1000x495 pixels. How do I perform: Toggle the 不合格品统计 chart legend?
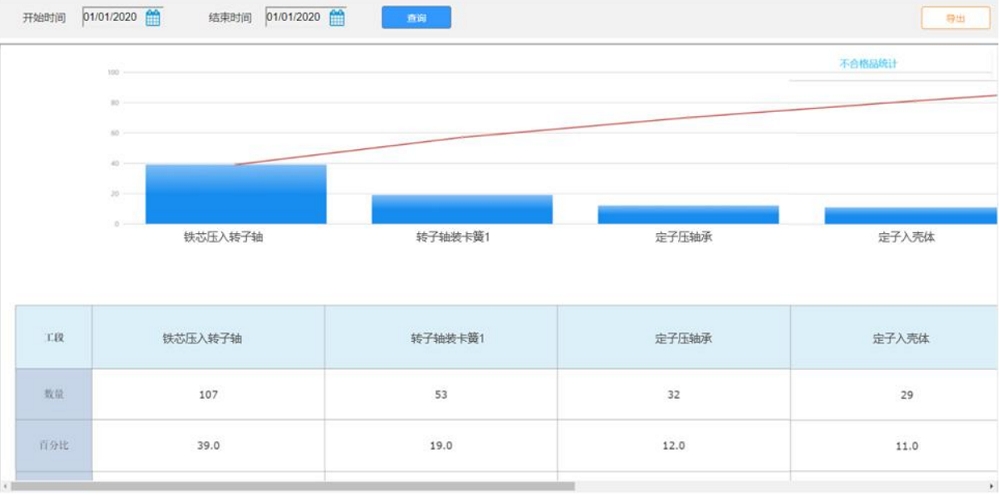tap(868, 64)
